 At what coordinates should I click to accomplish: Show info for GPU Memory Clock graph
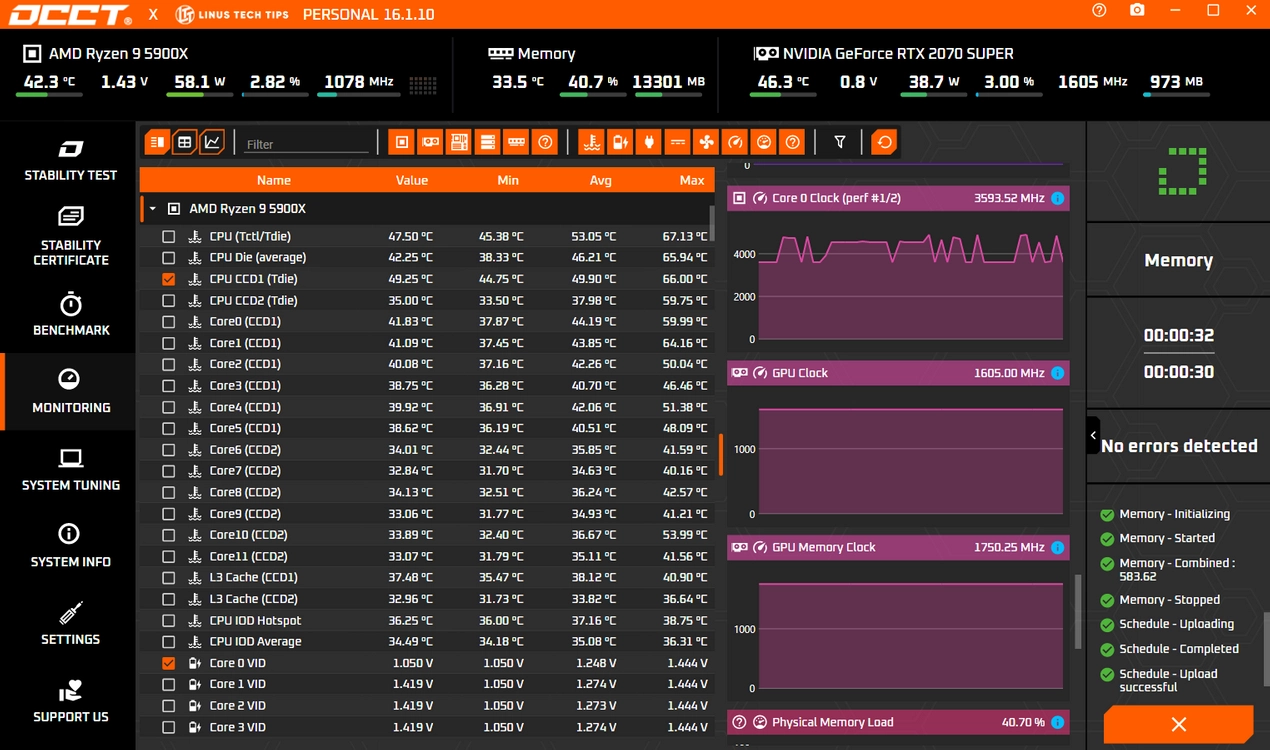[x=1057, y=547]
